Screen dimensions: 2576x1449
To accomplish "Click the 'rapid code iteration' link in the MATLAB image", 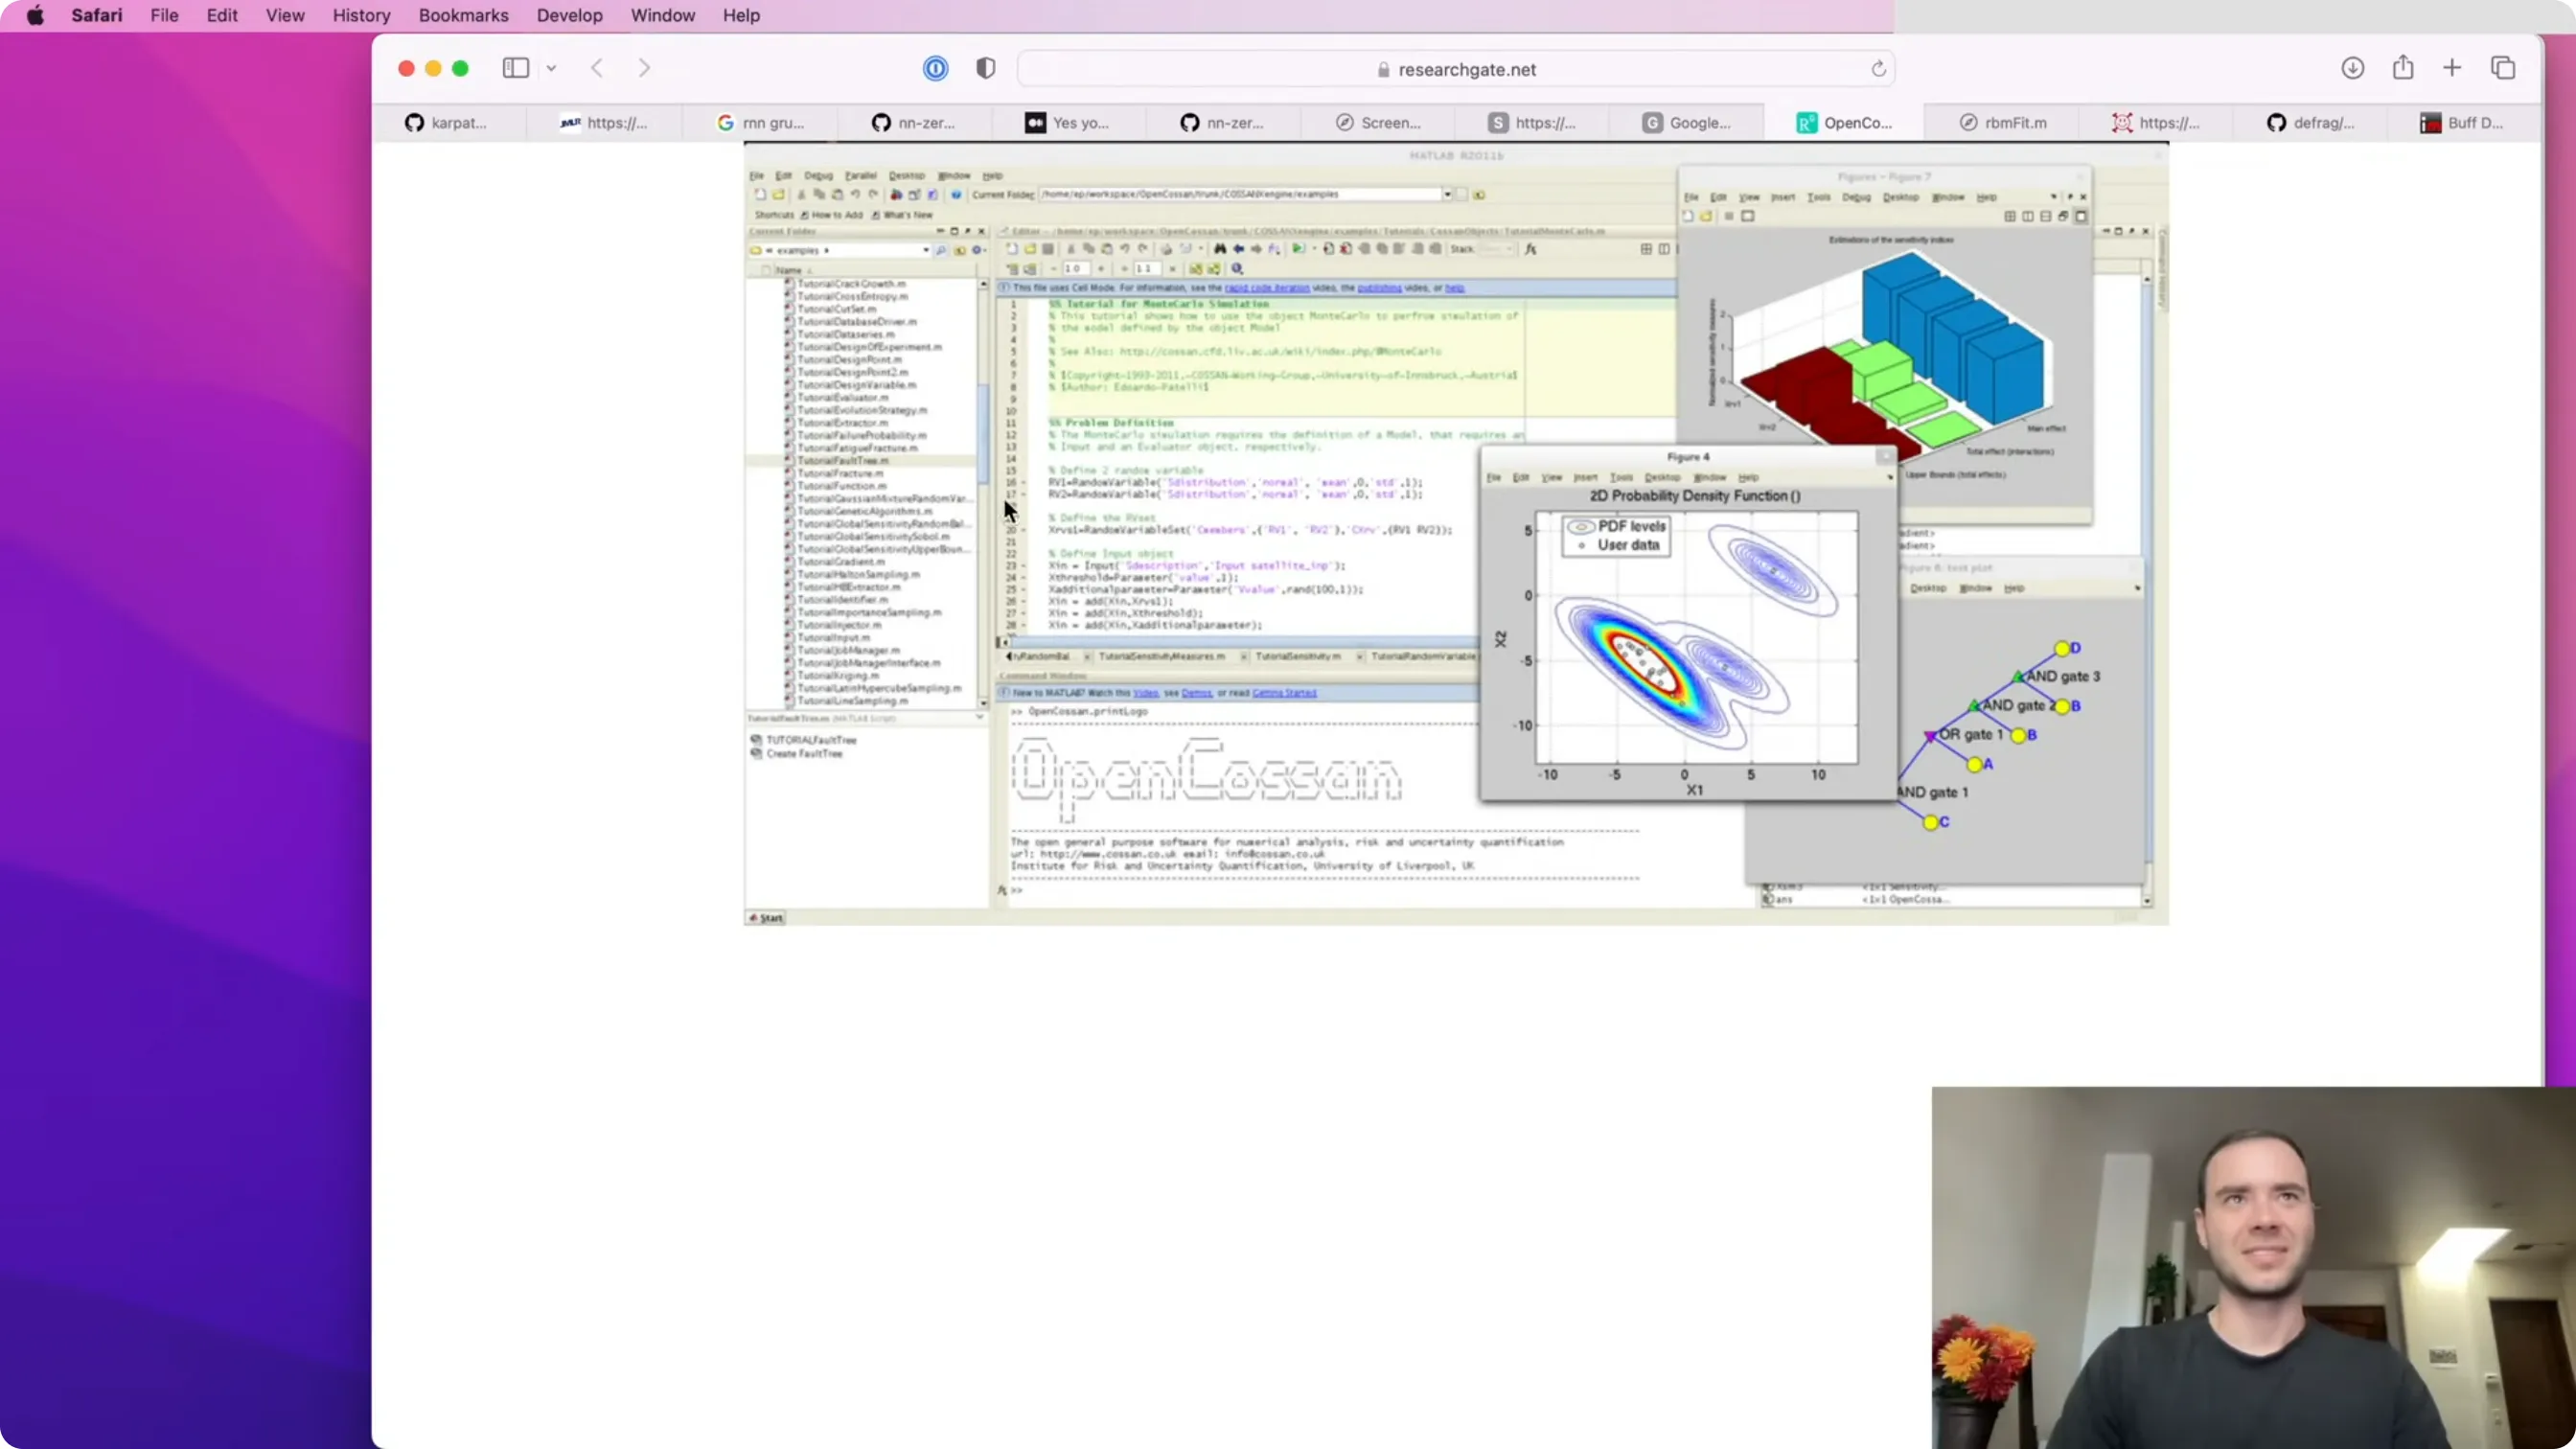I will pos(1266,288).
